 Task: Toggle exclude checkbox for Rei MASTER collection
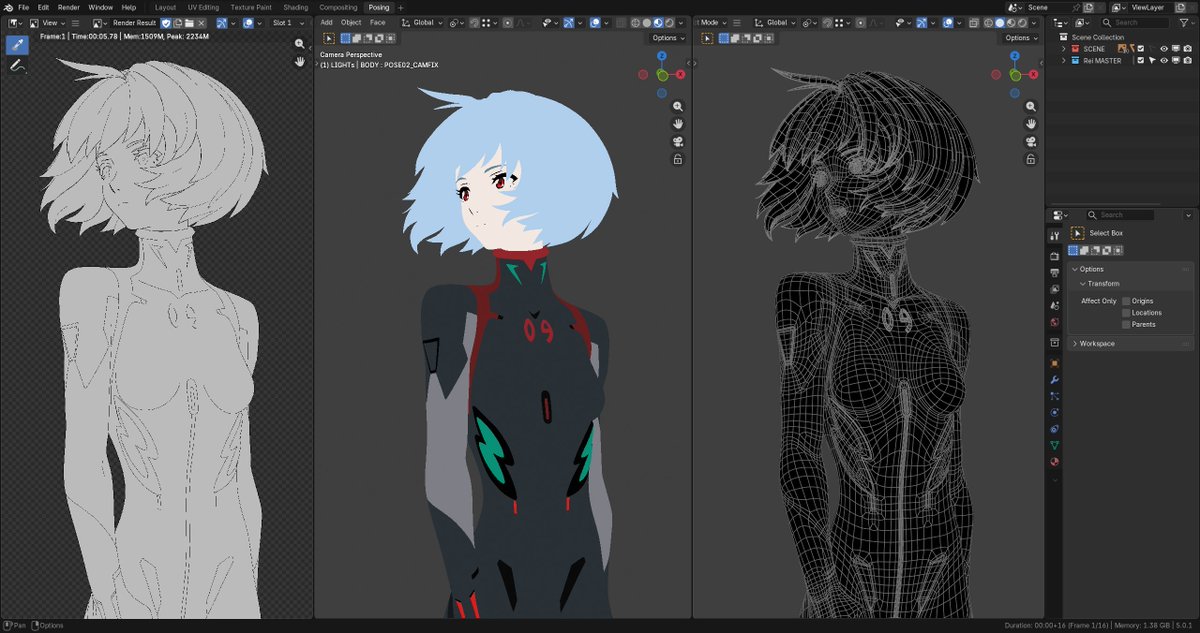1141,60
